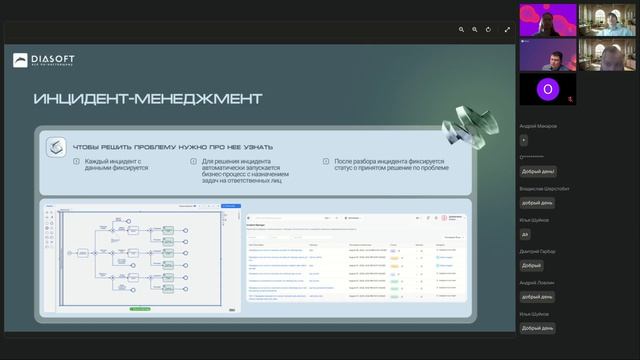Click muted microphone icon on the 'O' tile

pyautogui.click(x=570, y=99)
